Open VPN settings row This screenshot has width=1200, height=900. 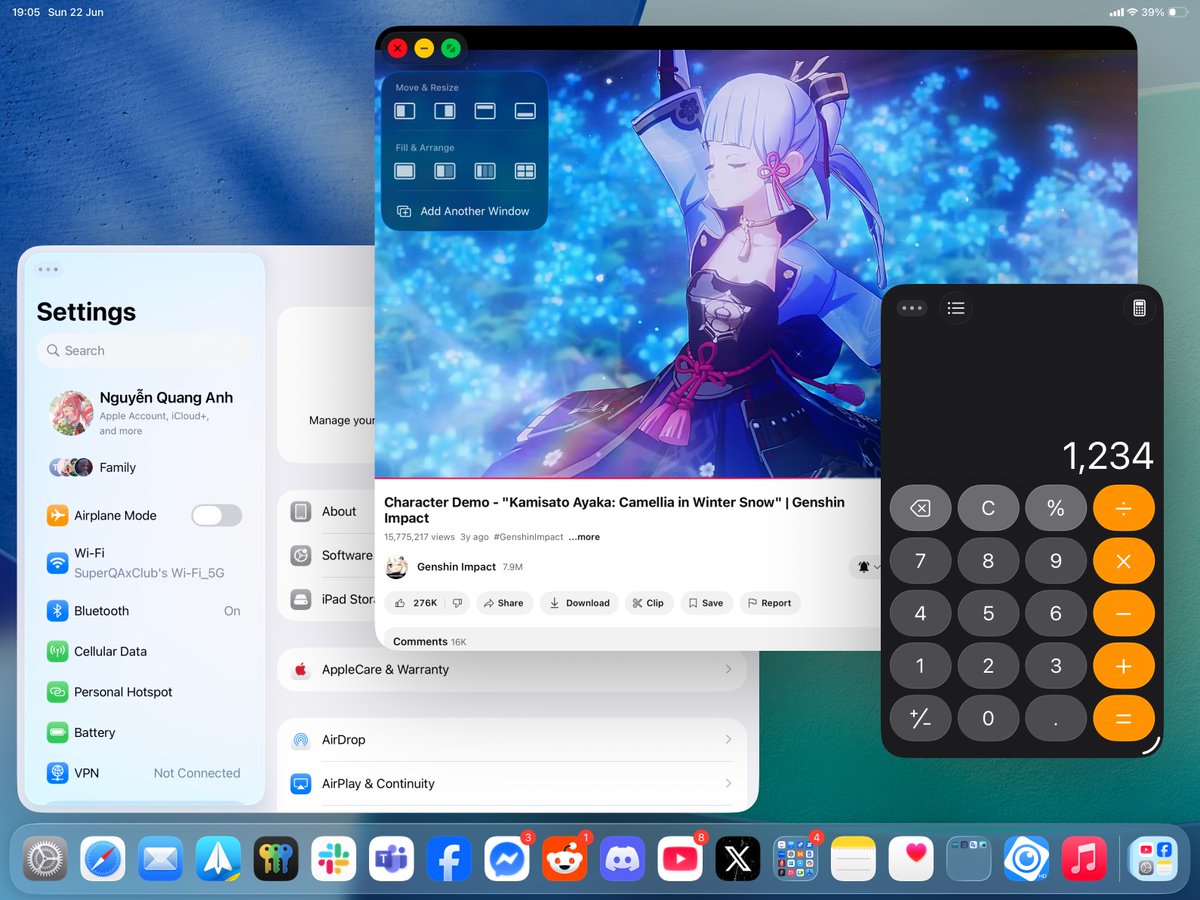[x=144, y=773]
